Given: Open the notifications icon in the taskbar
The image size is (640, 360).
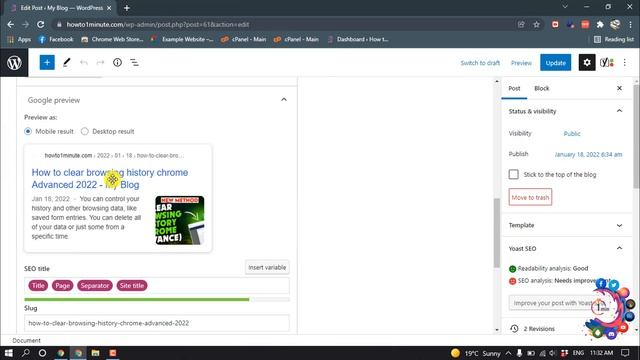Looking at the screenshot, I should point(625,353).
